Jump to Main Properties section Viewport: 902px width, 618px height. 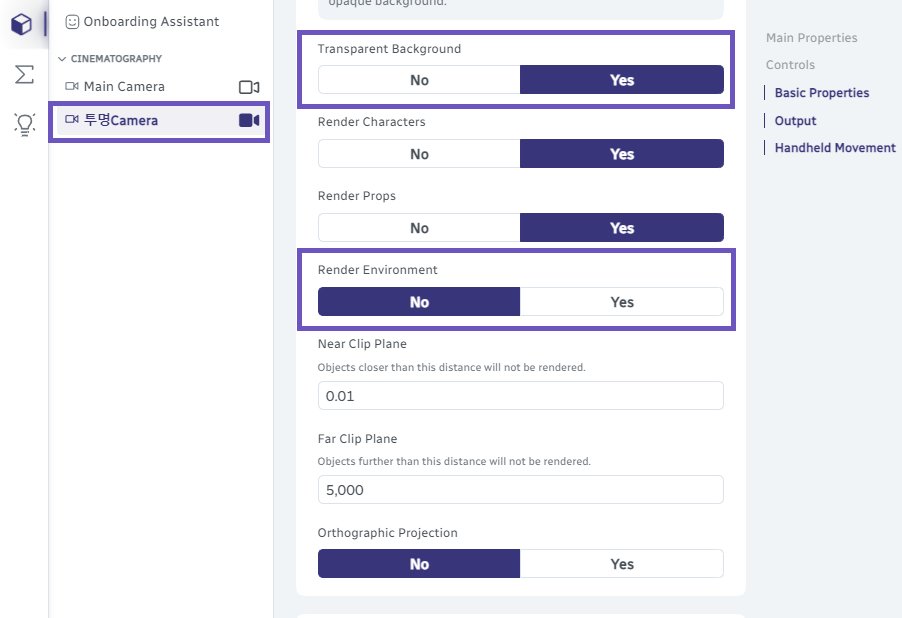coord(811,38)
